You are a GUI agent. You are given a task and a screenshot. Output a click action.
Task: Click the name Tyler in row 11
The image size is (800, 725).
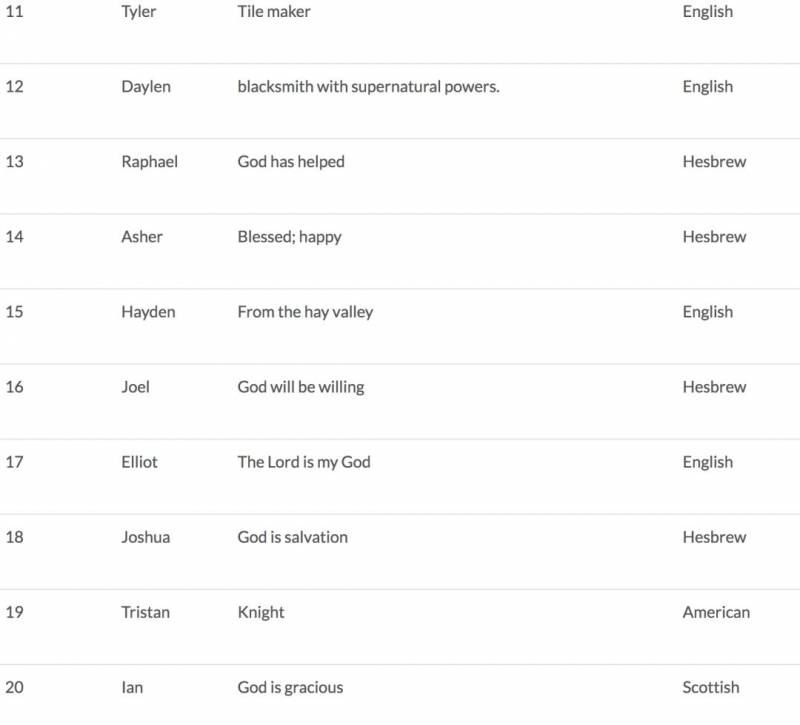coord(139,12)
